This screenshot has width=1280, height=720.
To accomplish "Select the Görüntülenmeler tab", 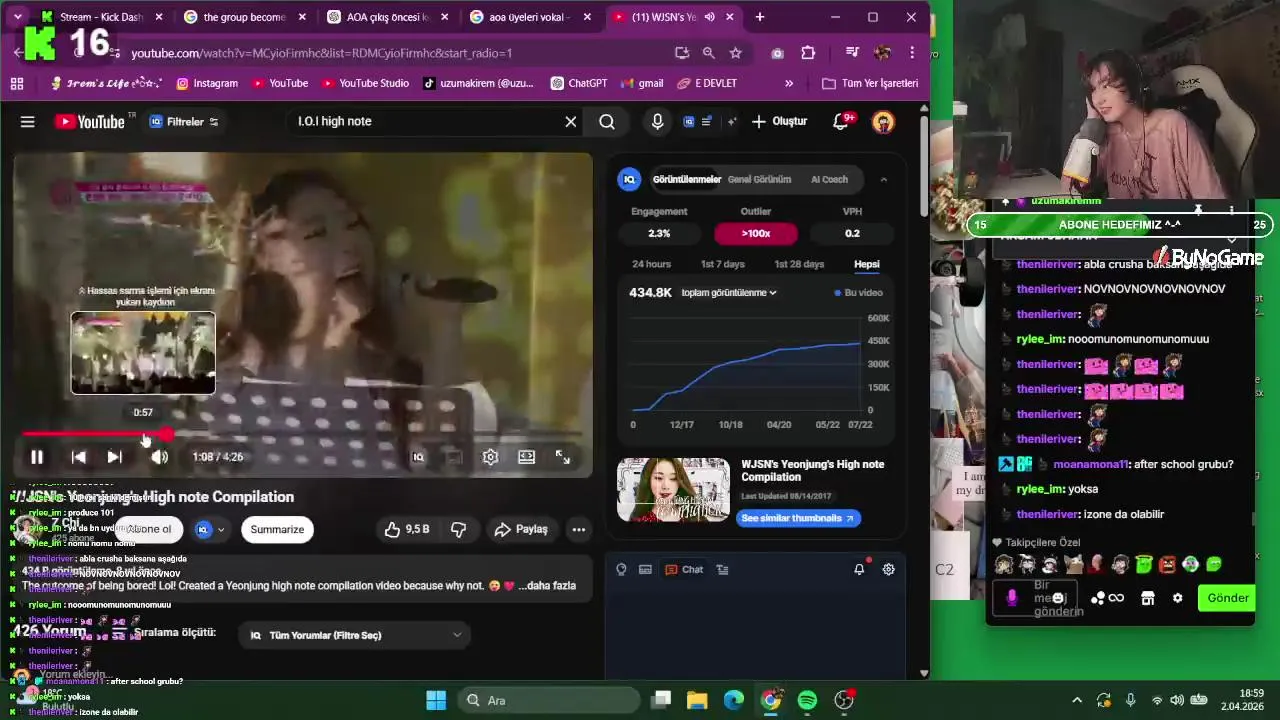I will pyautogui.click(x=686, y=180).
